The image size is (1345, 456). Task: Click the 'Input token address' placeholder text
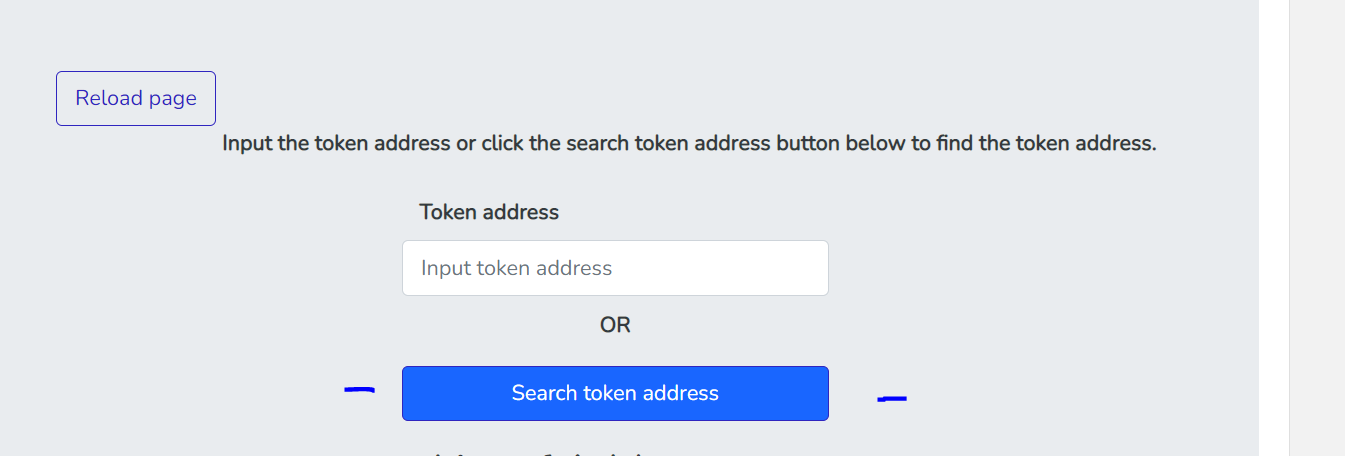[516, 268]
